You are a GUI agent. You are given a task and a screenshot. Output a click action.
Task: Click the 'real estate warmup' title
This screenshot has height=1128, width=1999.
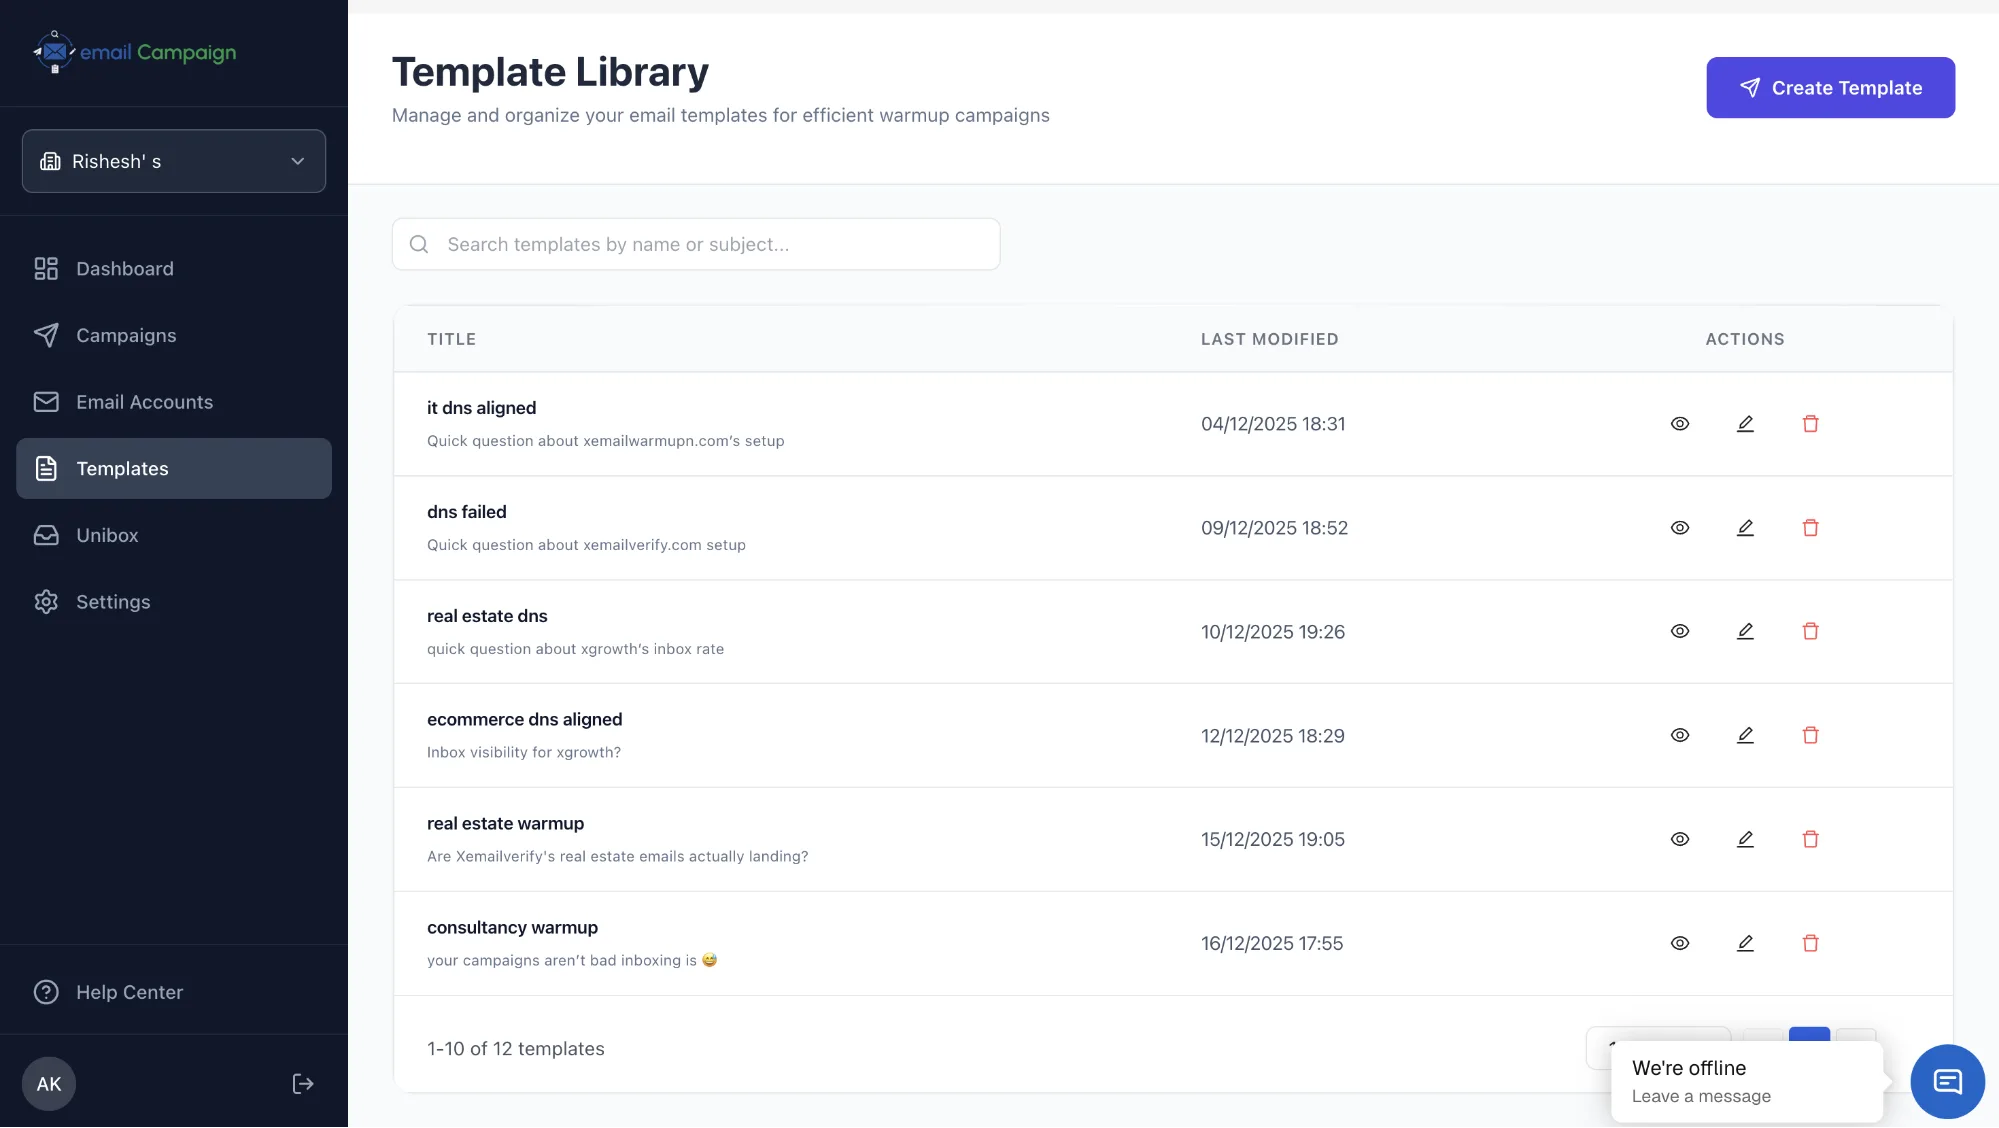pyautogui.click(x=505, y=824)
